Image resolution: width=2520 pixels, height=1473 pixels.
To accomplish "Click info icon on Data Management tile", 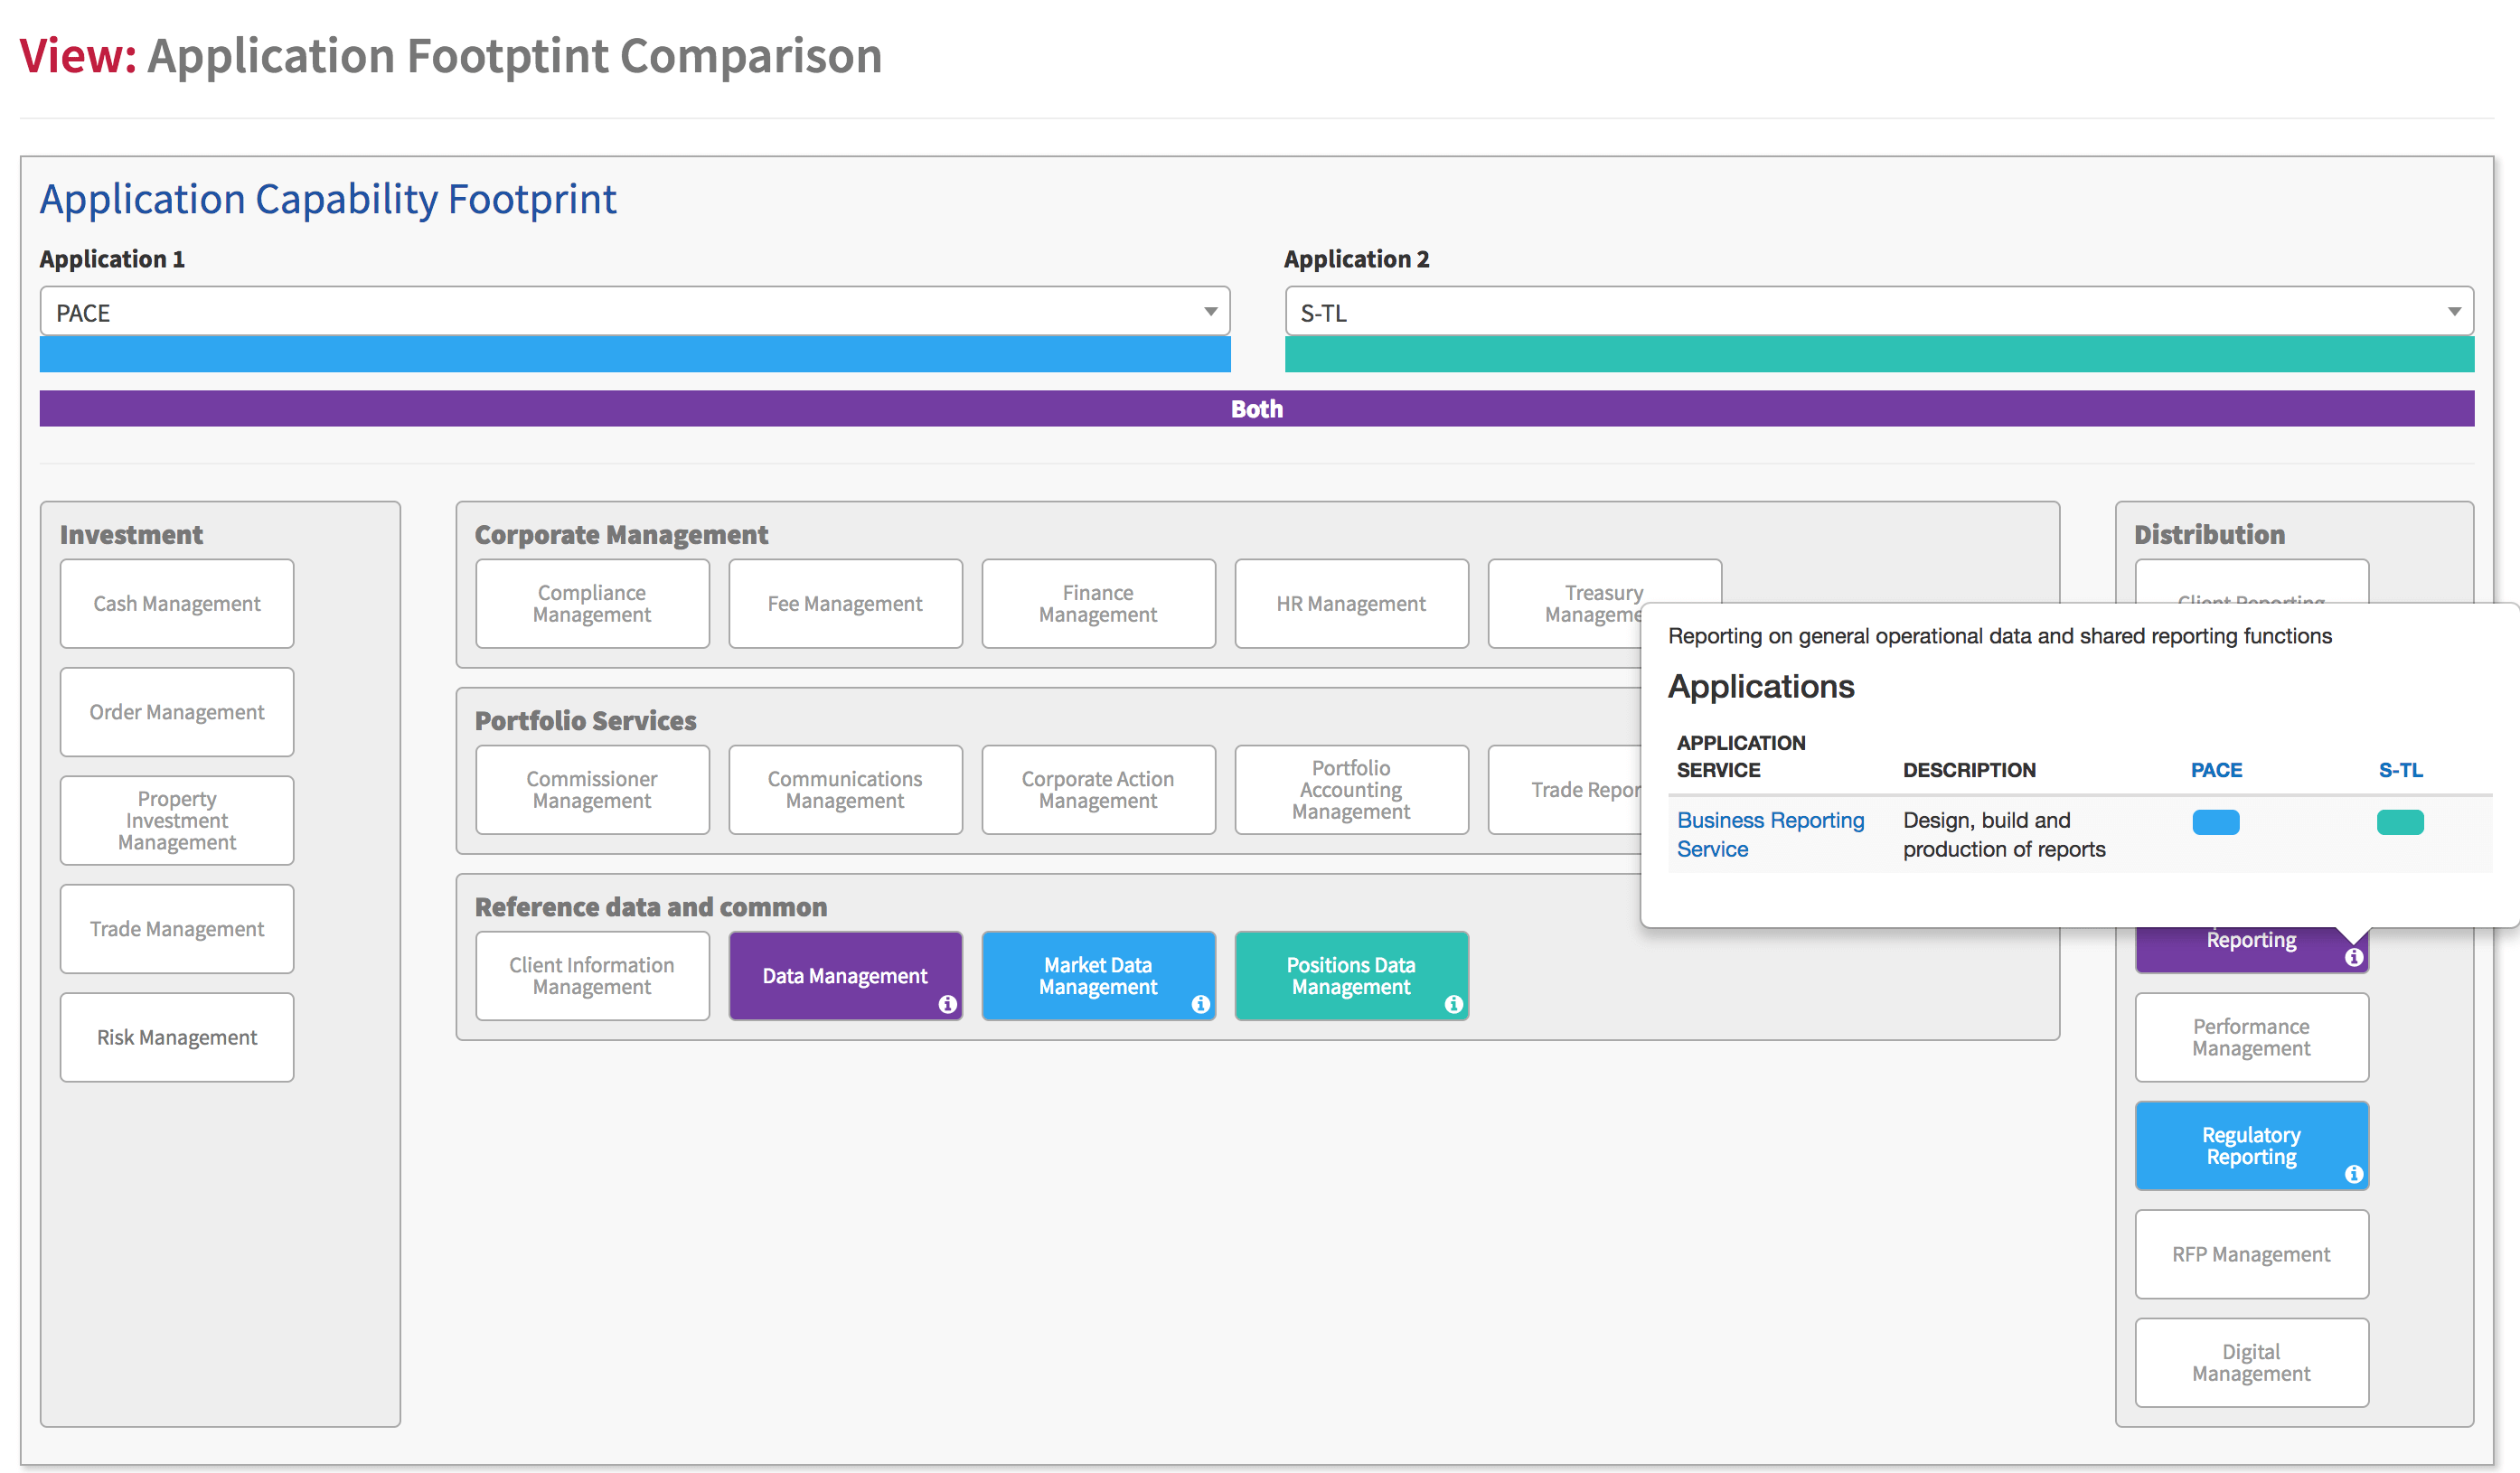I will [x=947, y=1004].
